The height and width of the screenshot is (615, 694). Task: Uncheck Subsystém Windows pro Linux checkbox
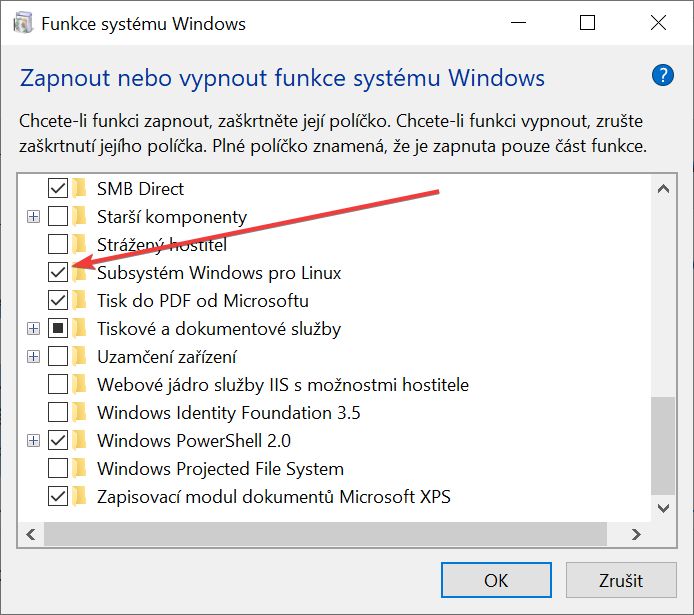[58, 273]
